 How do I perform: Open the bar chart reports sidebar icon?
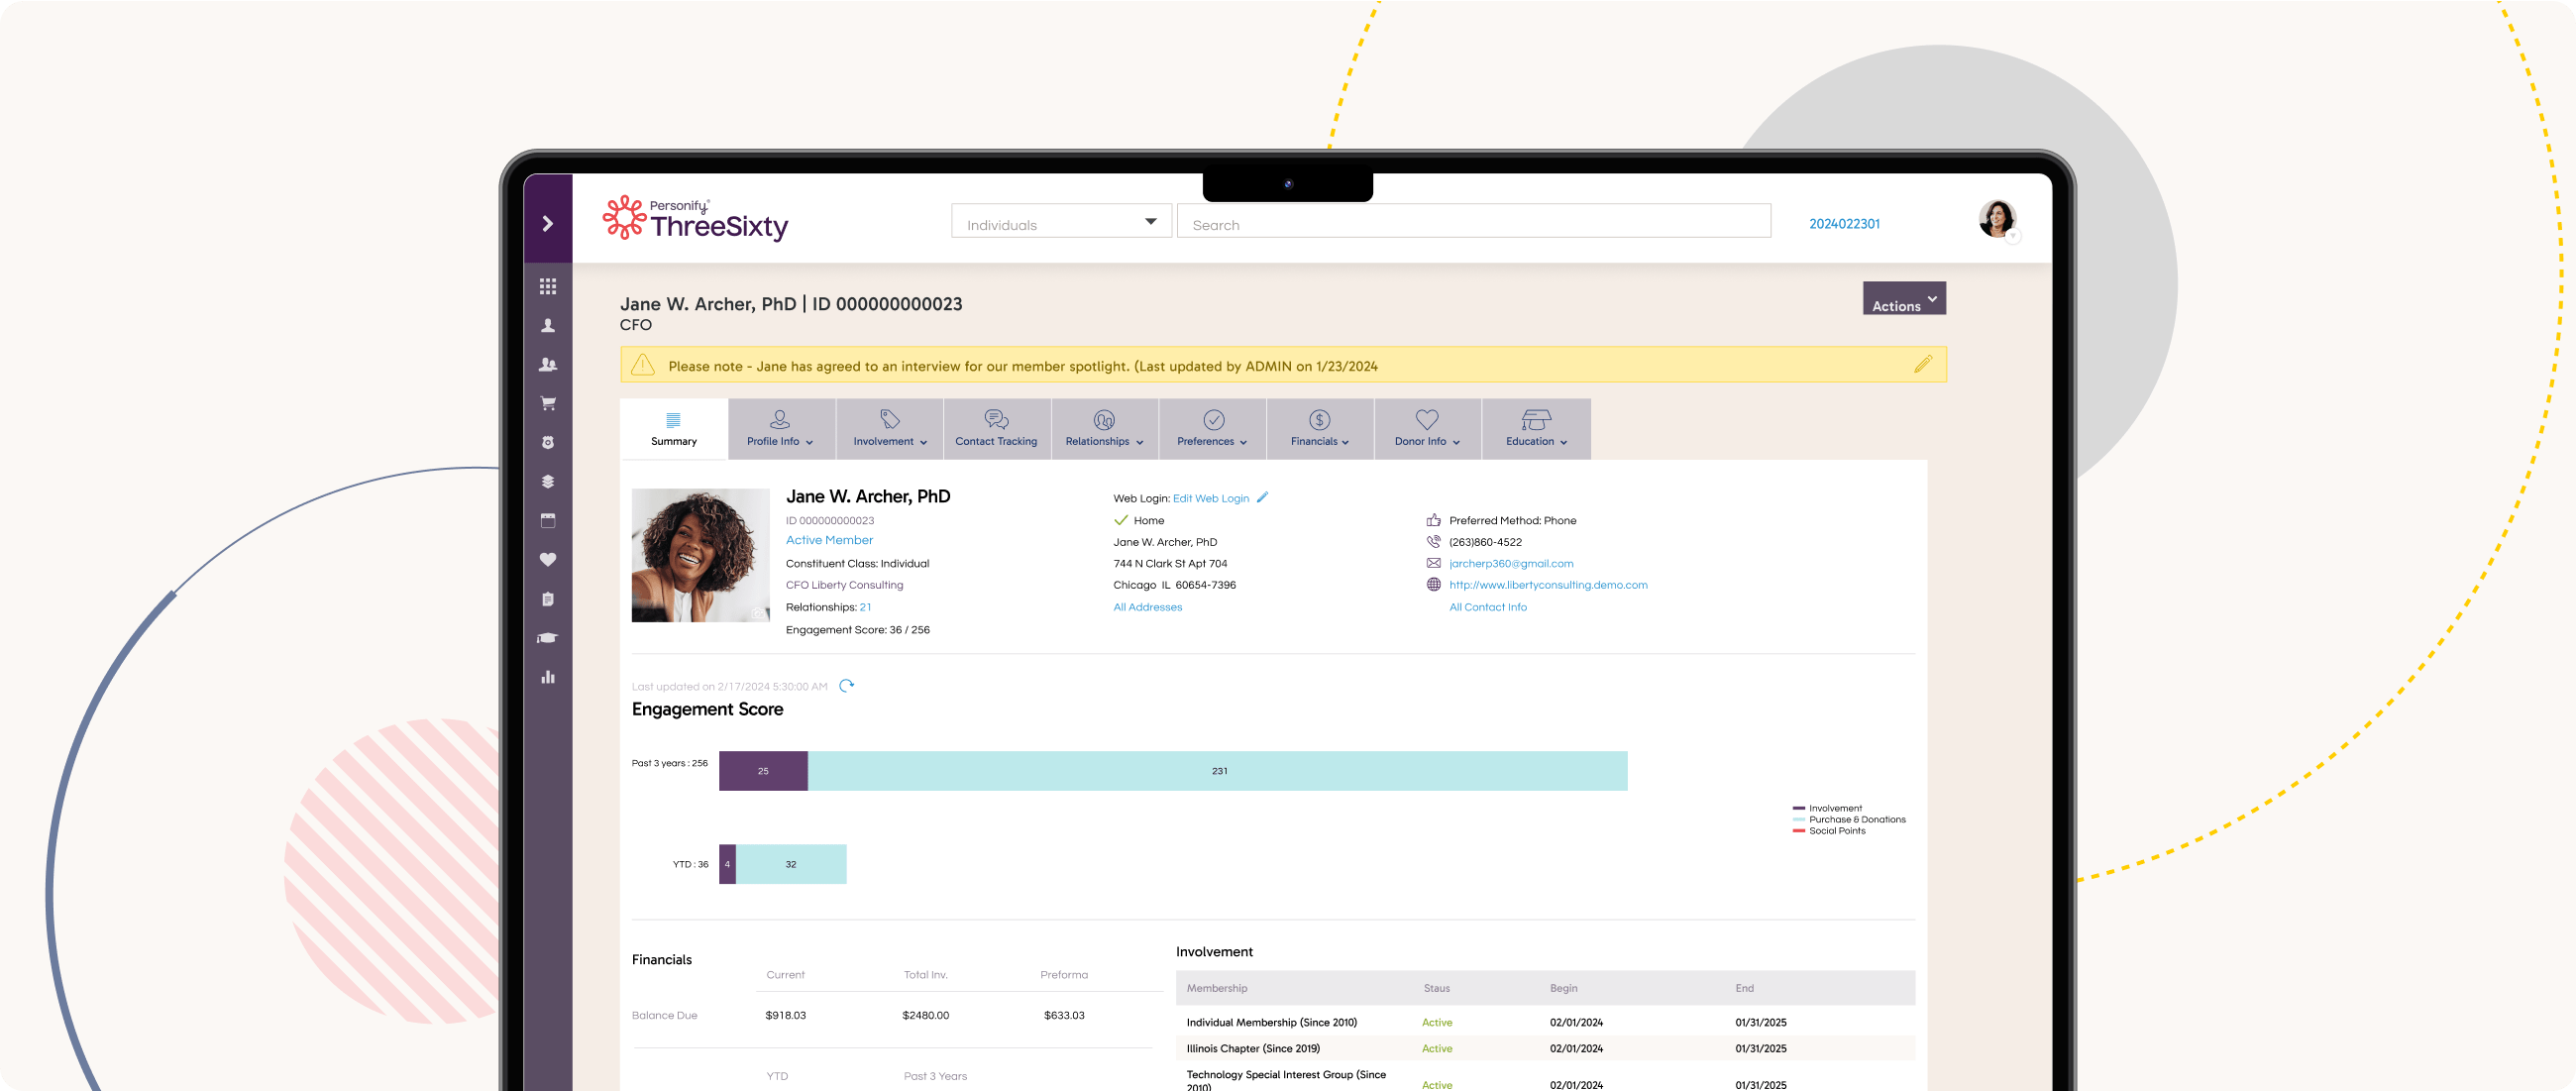point(547,677)
